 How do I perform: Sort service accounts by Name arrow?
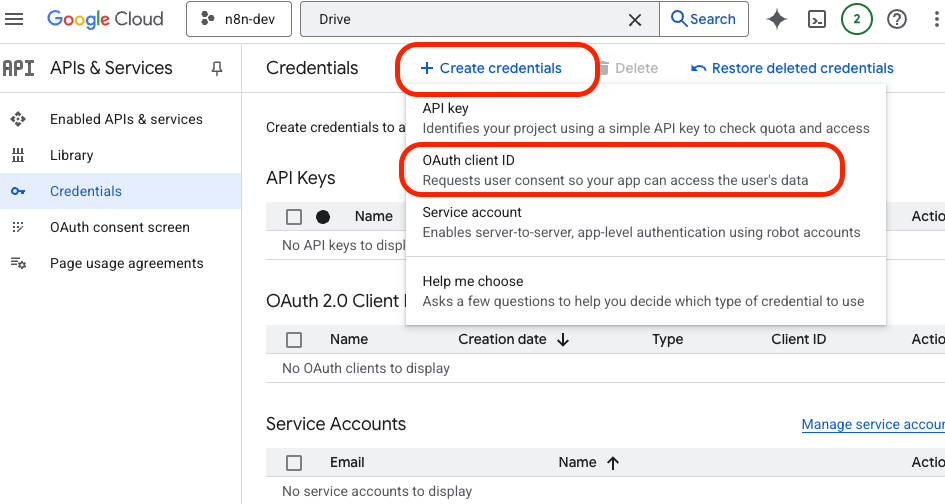click(x=613, y=463)
